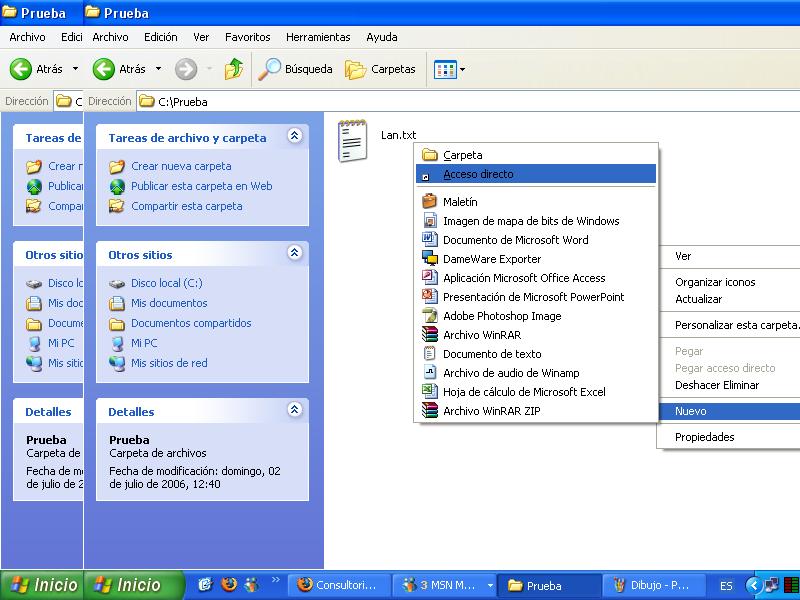The height and width of the screenshot is (600, 800).
Task: Collapse the Tareas de archivo y carpeta panel
Action: click(x=294, y=137)
